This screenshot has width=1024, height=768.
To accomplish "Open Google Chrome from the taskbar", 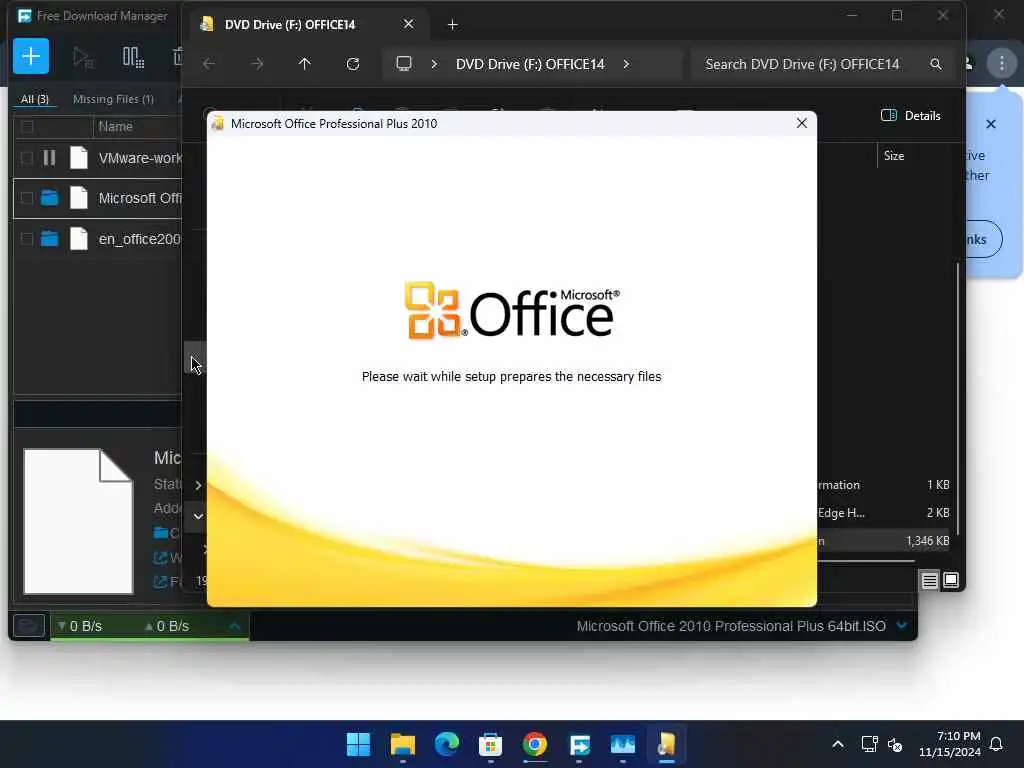I will (x=535, y=744).
